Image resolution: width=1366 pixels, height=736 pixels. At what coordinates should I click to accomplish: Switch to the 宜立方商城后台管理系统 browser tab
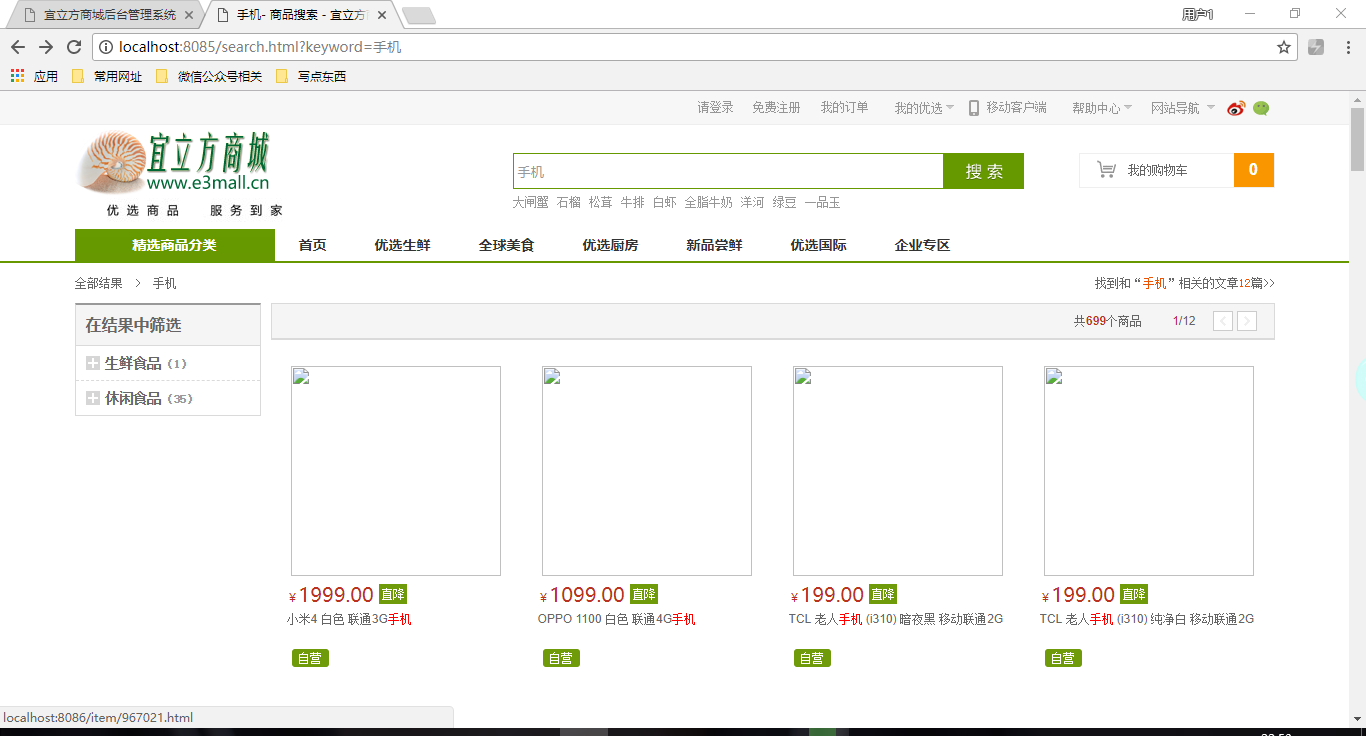pyautogui.click(x=103, y=15)
